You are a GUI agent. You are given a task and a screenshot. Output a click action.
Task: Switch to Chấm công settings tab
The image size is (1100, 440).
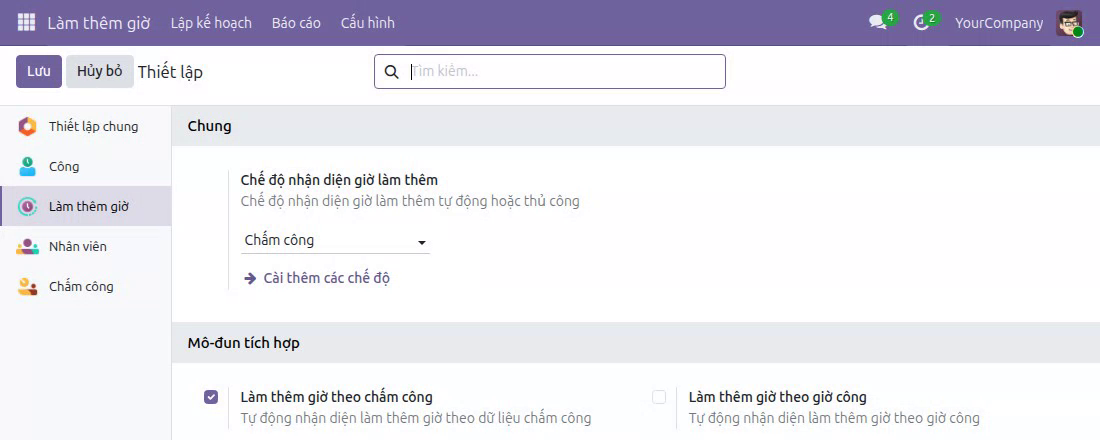[86, 287]
